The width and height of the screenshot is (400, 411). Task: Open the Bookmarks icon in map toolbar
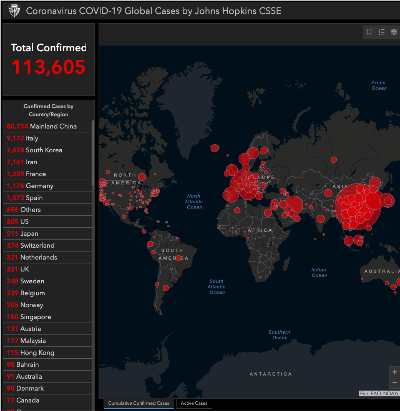(x=369, y=32)
